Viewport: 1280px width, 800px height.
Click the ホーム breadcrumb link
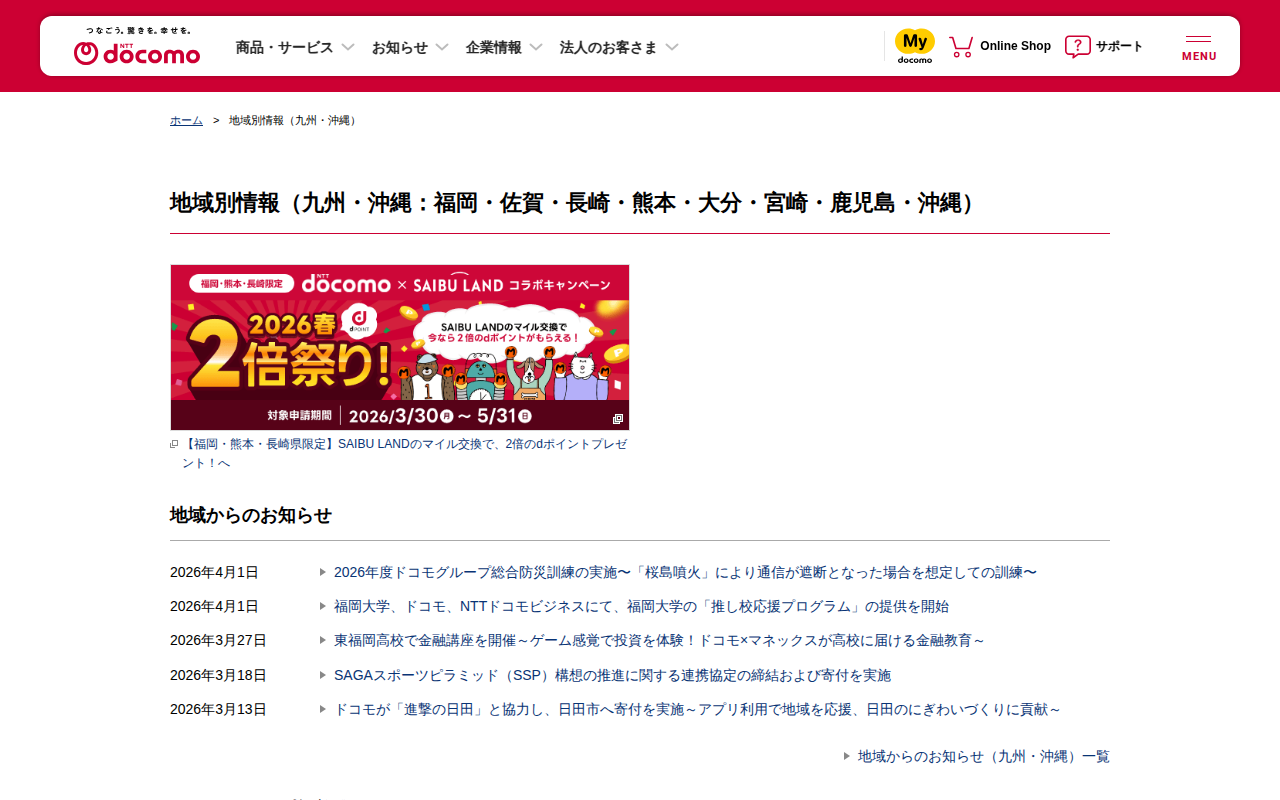point(186,120)
